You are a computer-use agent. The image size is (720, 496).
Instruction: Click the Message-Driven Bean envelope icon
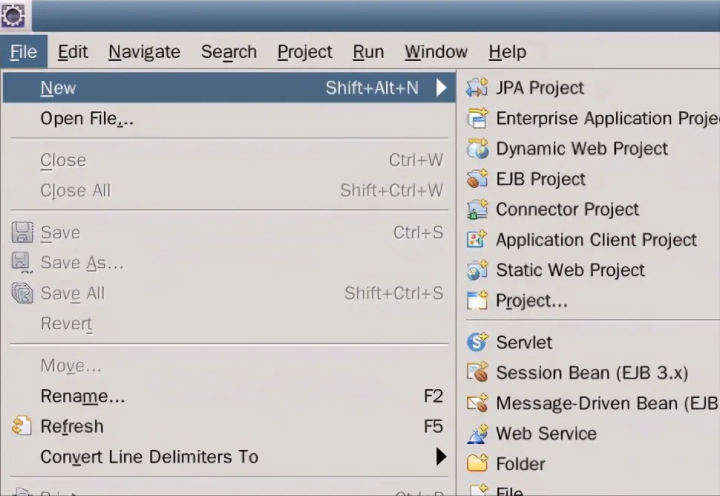click(x=477, y=402)
